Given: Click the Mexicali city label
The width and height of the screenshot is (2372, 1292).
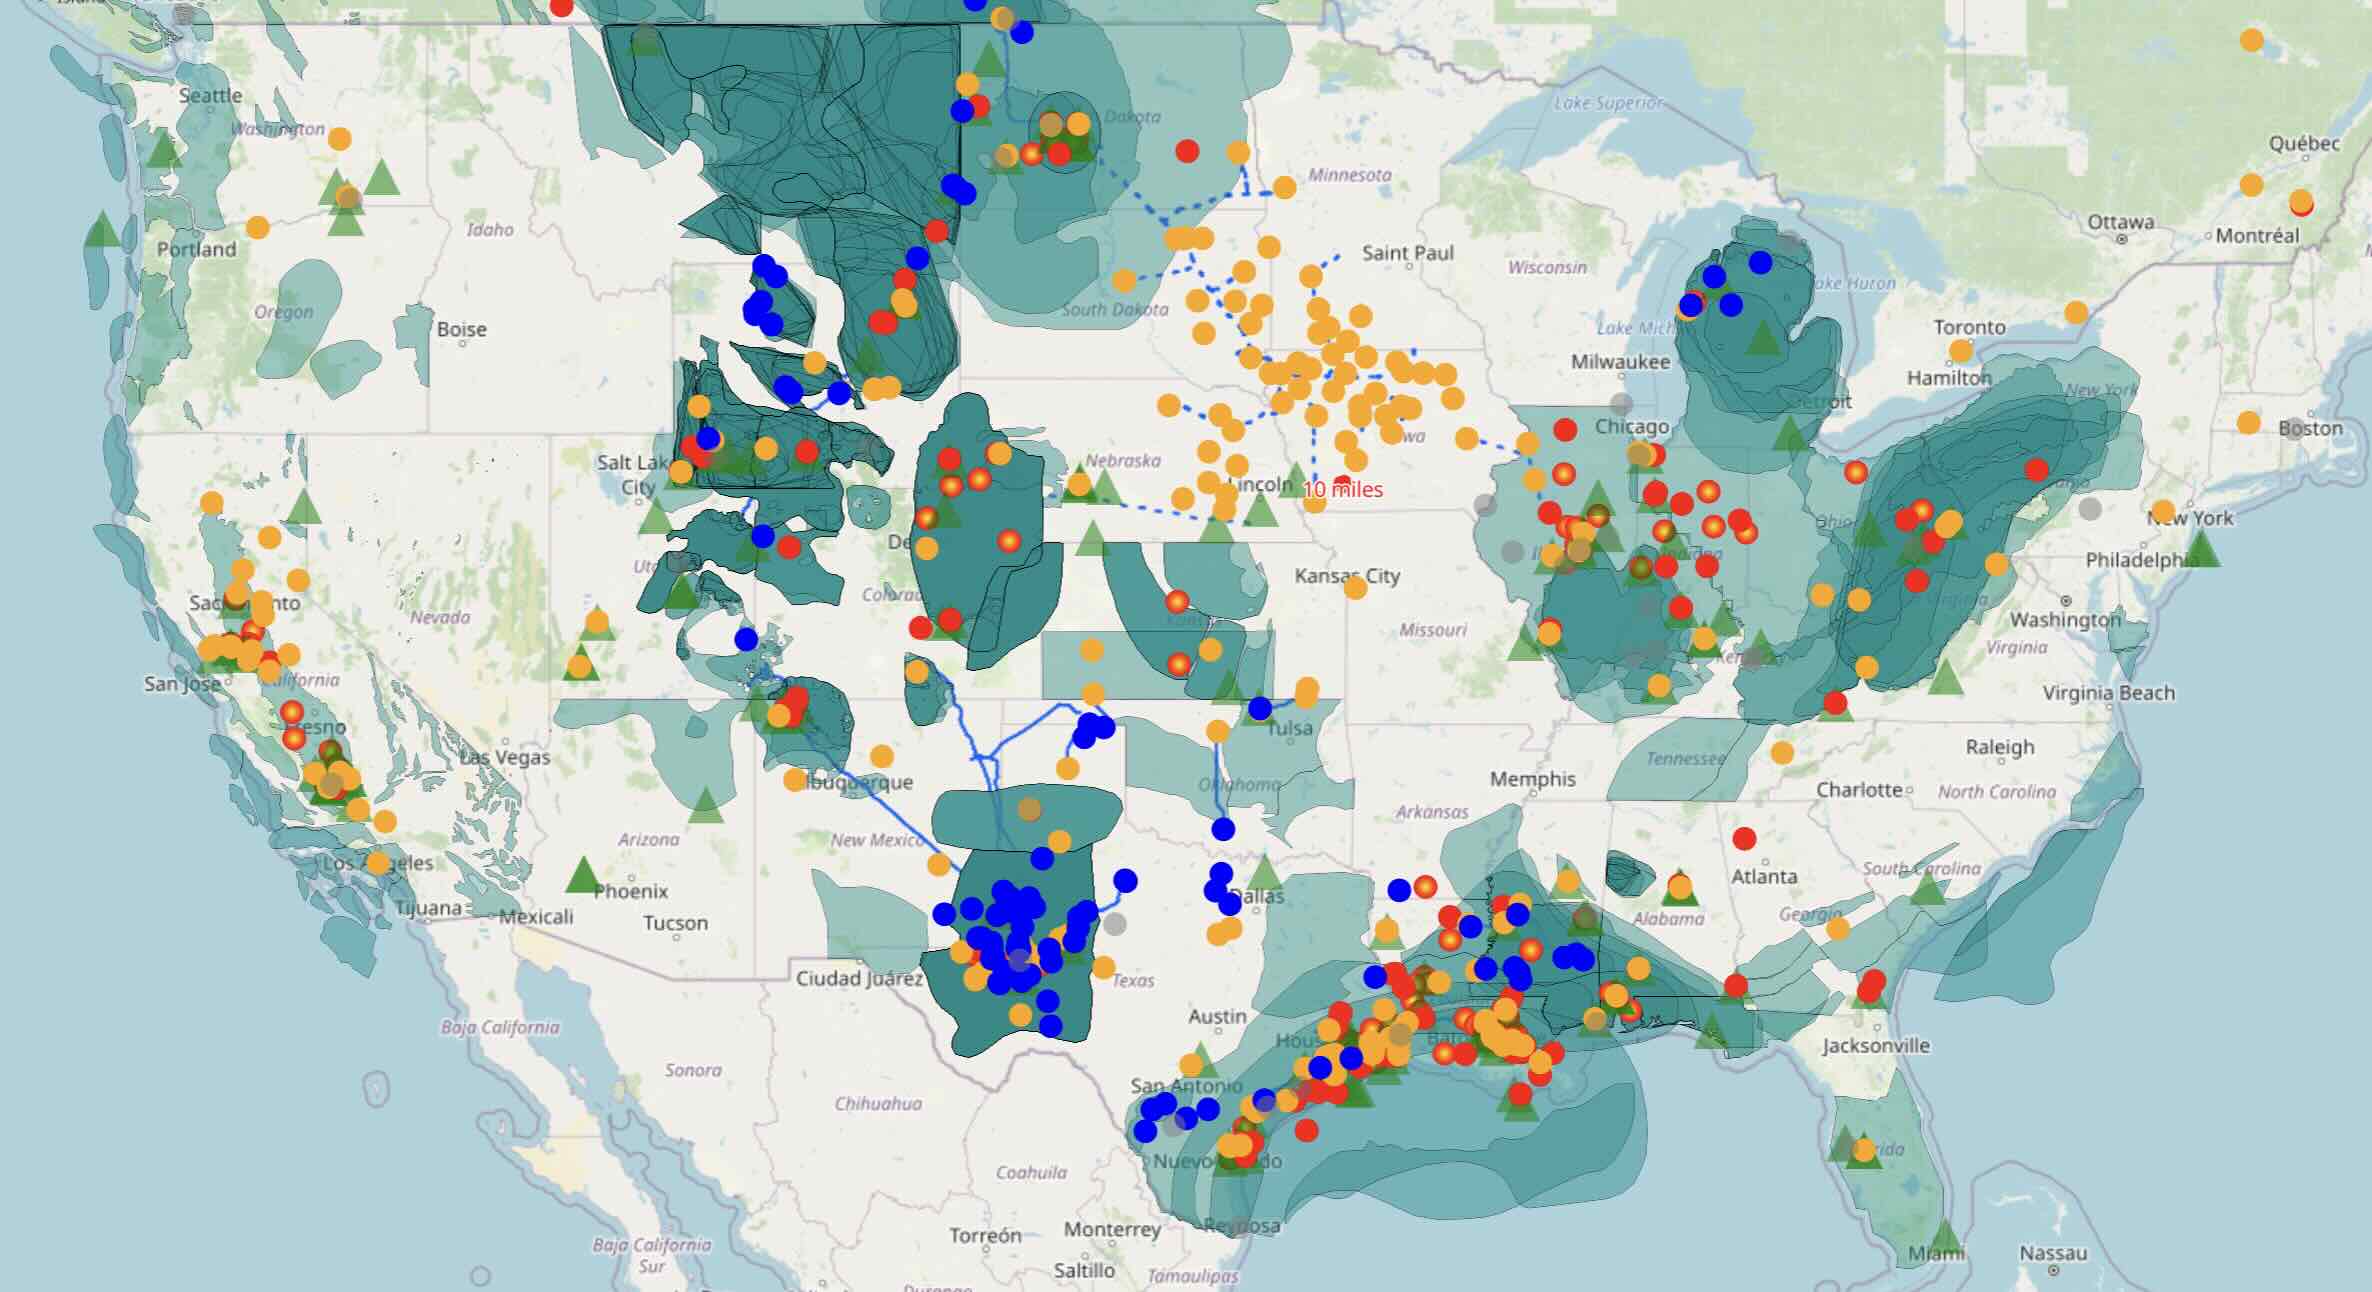Looking at the screenshot, I should tap(537, 916).
